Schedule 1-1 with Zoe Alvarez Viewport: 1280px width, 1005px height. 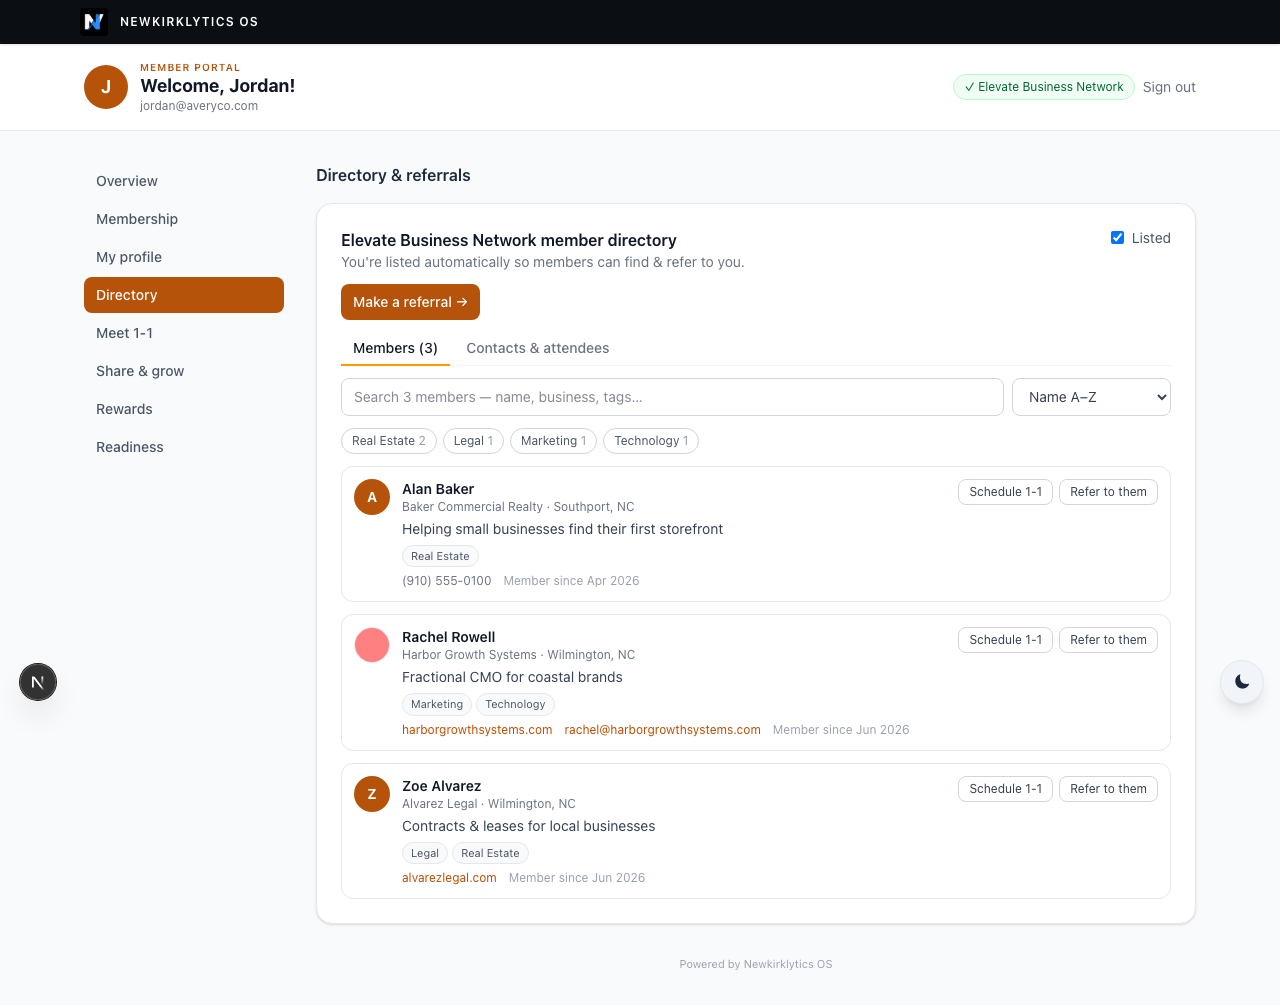(x=1005, y=789)
